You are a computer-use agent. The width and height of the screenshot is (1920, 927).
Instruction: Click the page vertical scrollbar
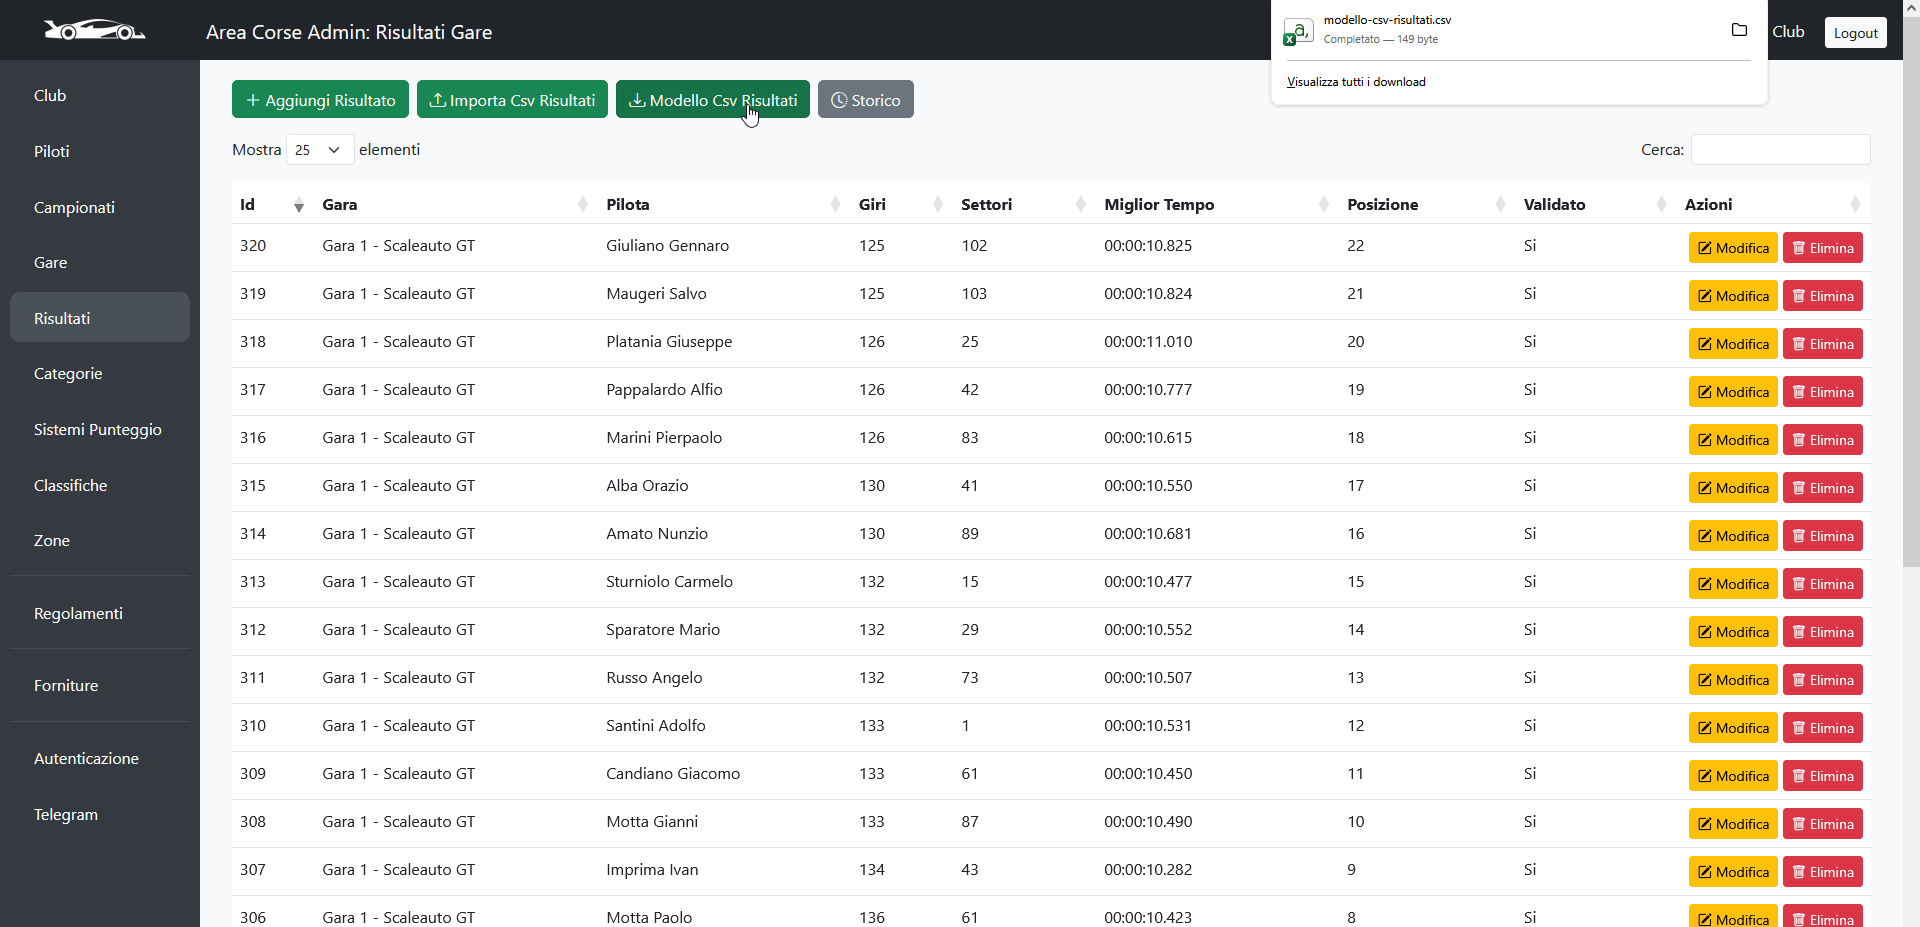[1910, 300]
